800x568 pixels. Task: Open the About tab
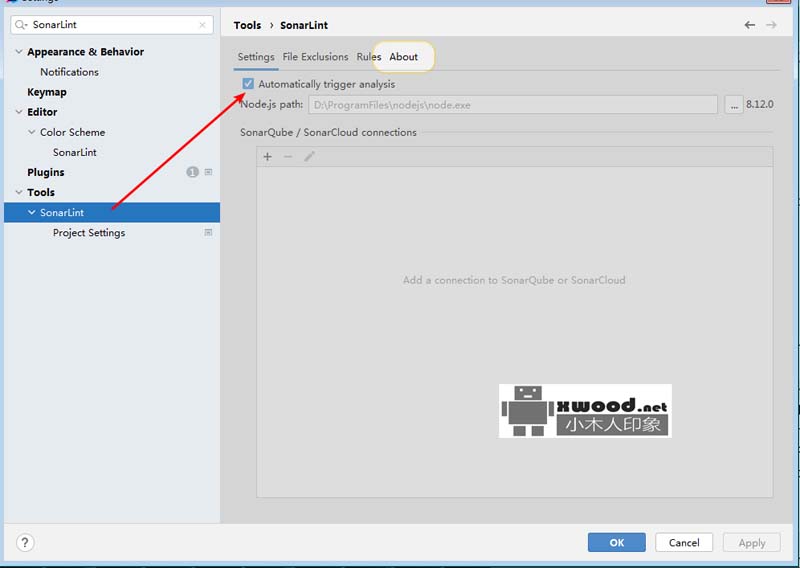click(404, 57)
